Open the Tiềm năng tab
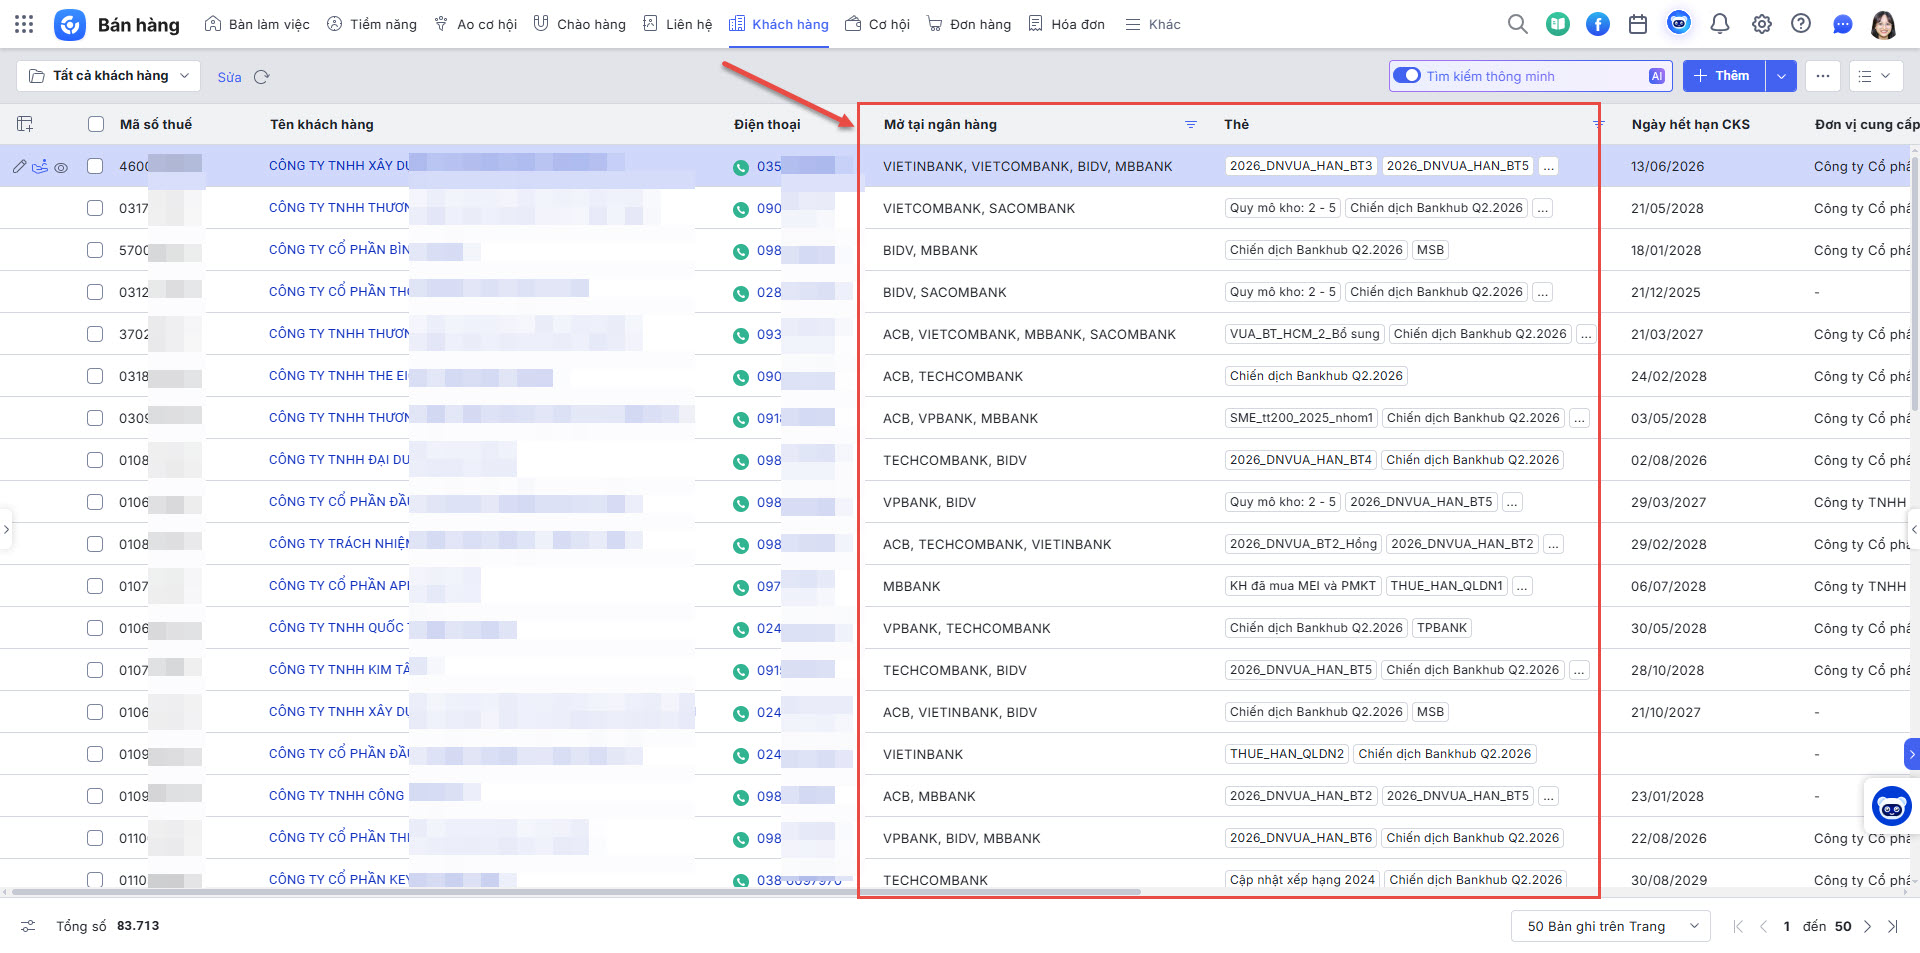Viewport: 1920px width, 953px height. tap(372, 24)
